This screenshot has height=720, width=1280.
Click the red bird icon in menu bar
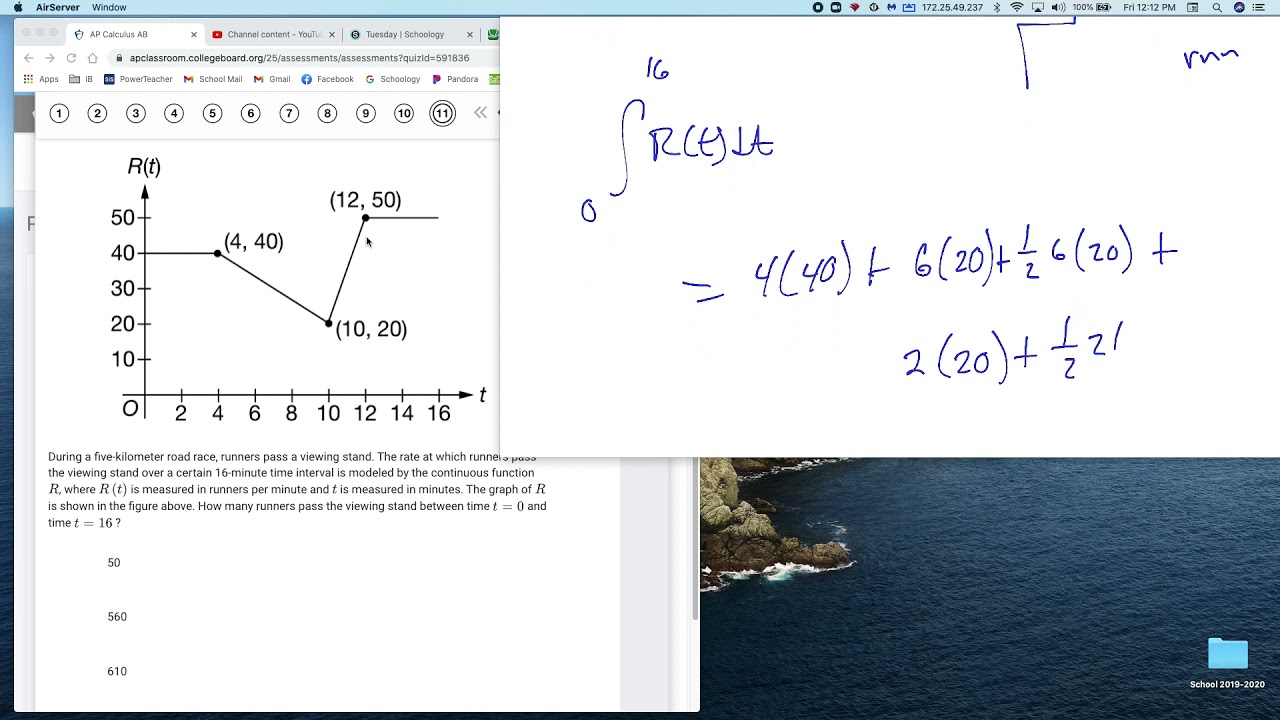(x=854, y=7)
